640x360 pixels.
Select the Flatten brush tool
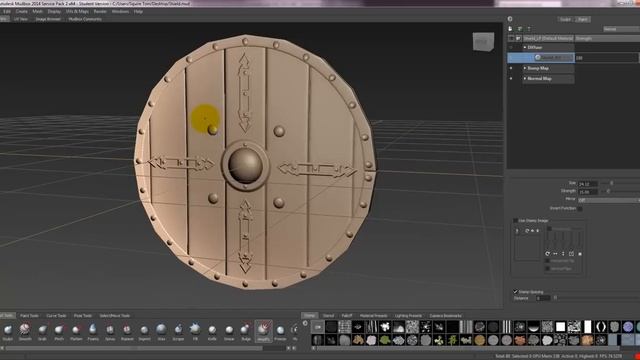pos(76,330)
